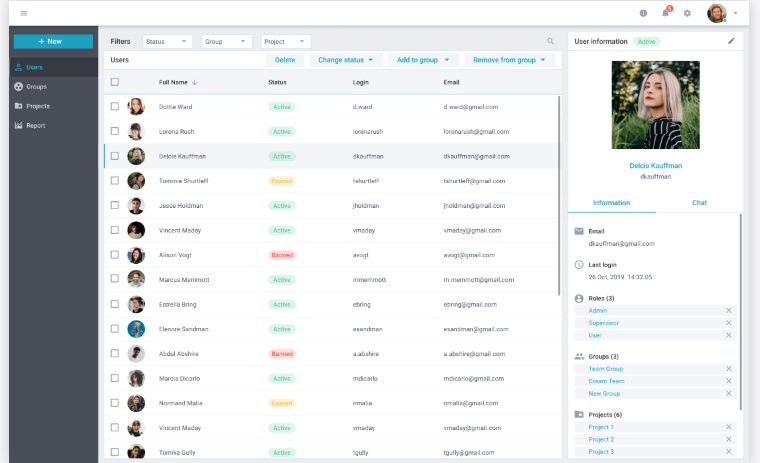Click the Email envelope icon
This screenshot has width=760, height=463.
pos(579,231)
